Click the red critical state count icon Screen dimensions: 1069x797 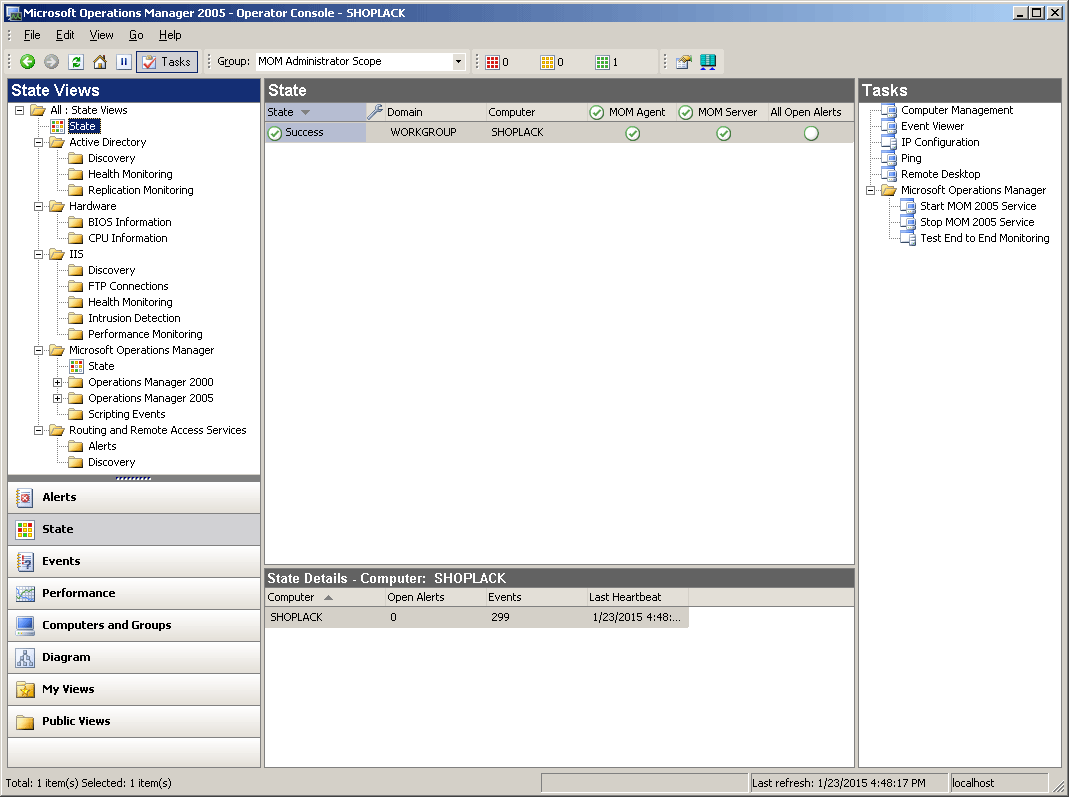(492, 62)
